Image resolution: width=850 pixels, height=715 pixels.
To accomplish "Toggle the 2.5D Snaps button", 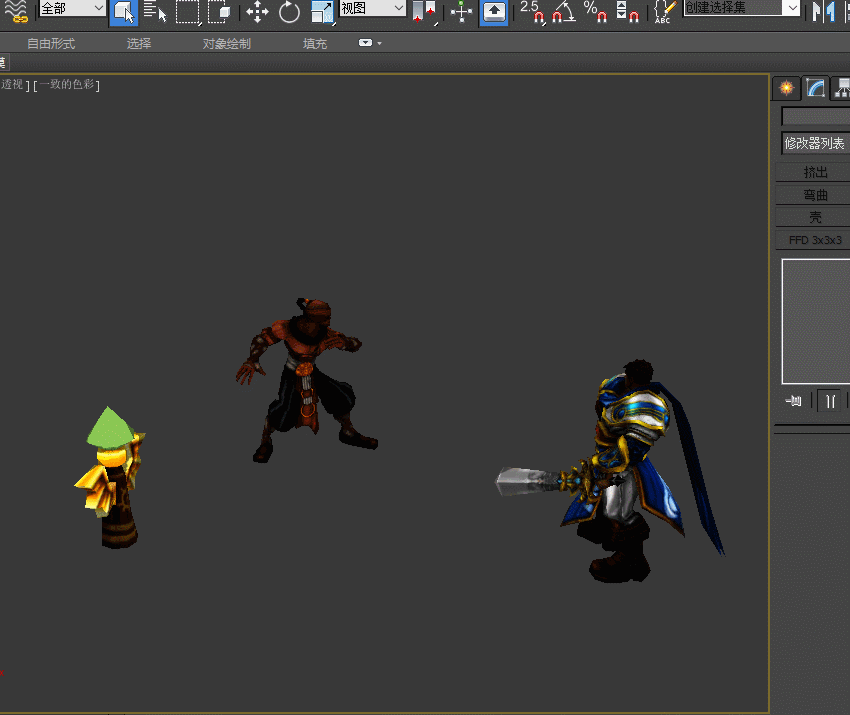I will [x=534, y=12].
